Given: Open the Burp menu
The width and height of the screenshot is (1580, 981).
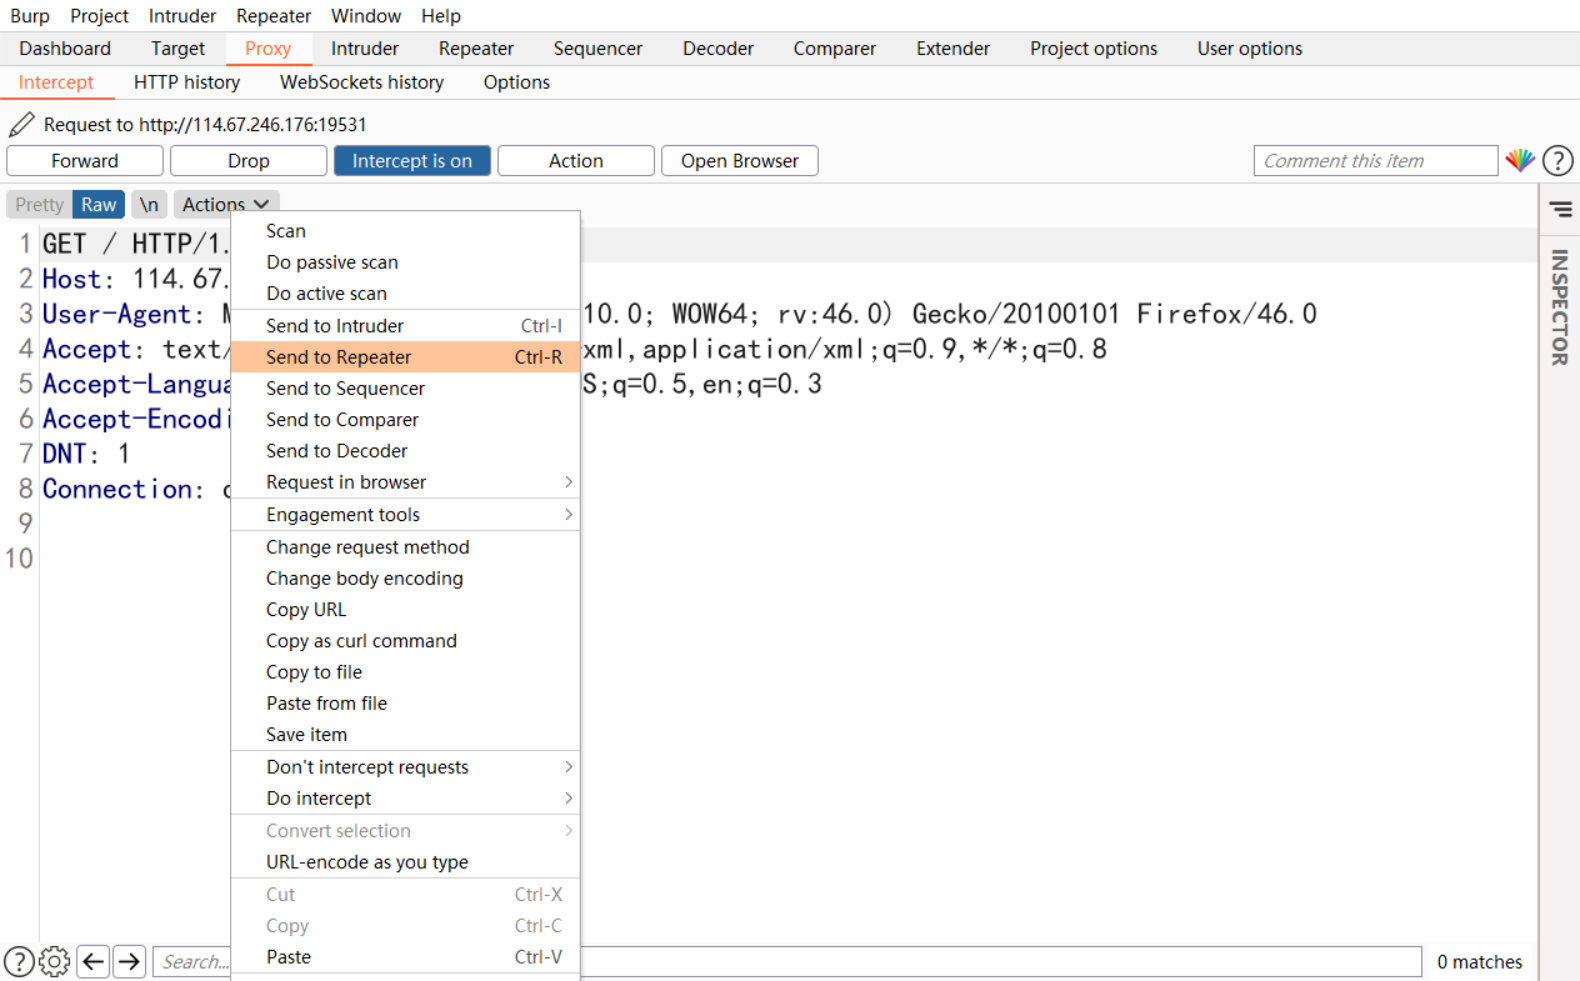Looking at the screenshot, I should (x=30, y=16).
